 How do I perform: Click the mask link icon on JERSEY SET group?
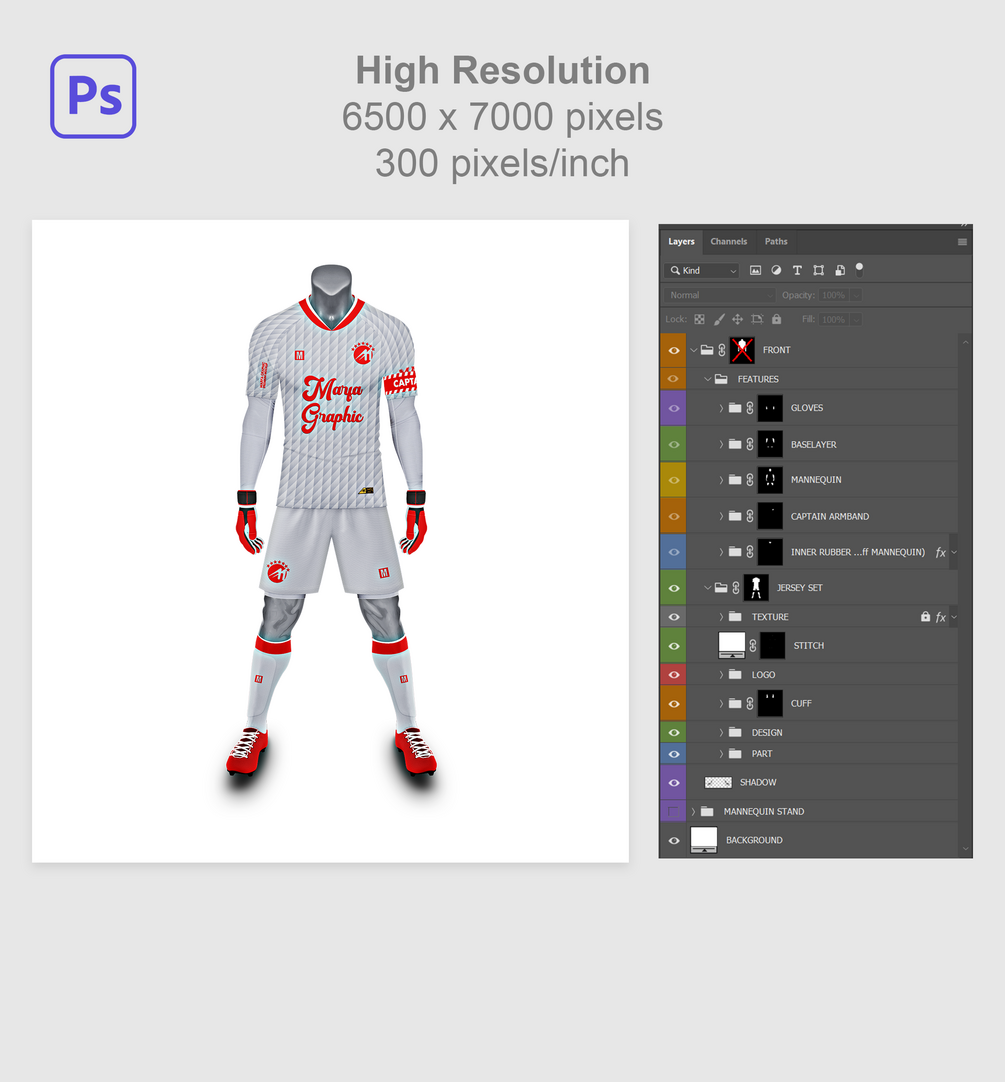pos(736,588)
